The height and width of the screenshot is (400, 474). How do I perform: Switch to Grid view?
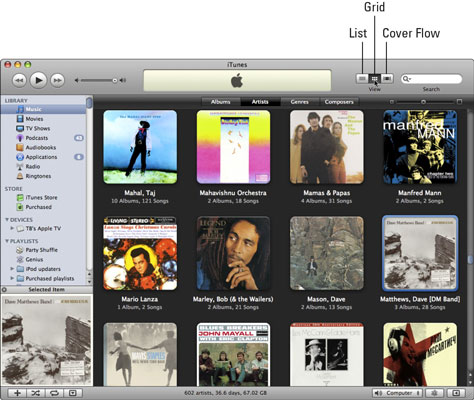375,79
